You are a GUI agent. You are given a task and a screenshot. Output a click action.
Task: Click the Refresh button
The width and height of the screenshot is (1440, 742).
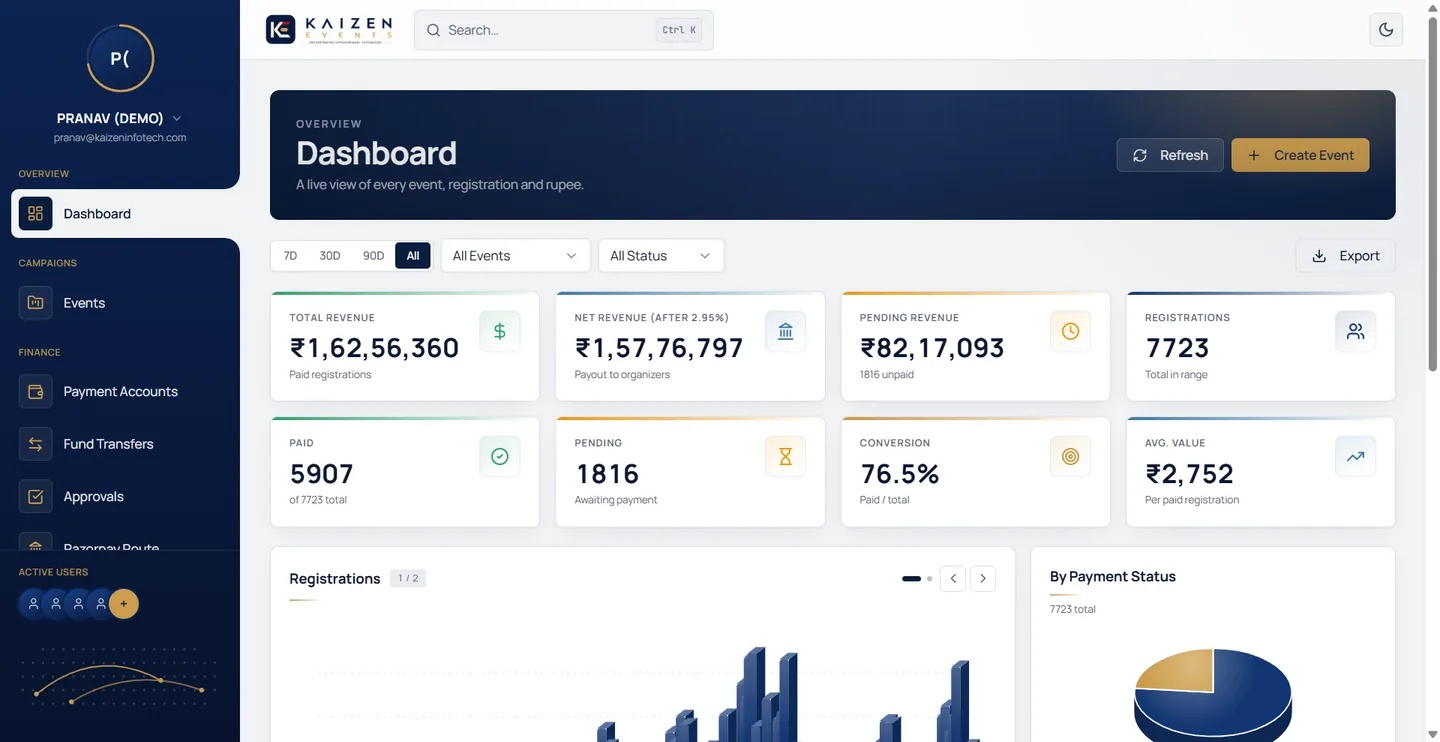[1170, 155]
